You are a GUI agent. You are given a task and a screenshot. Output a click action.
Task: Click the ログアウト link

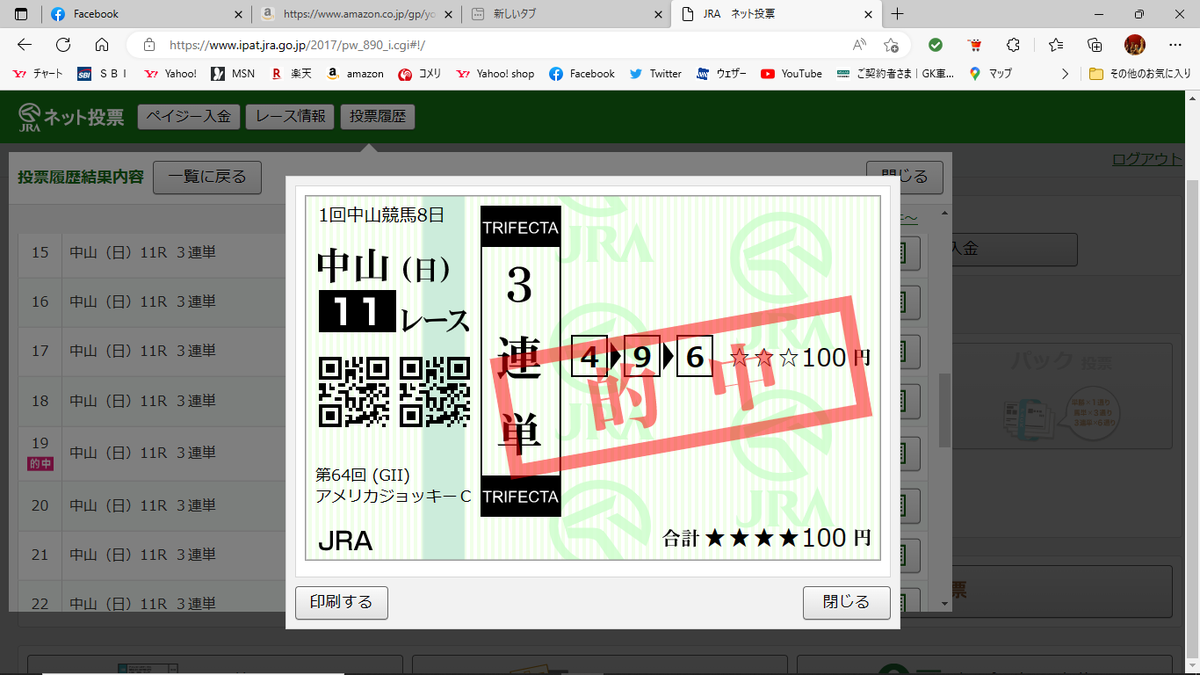1147,160
